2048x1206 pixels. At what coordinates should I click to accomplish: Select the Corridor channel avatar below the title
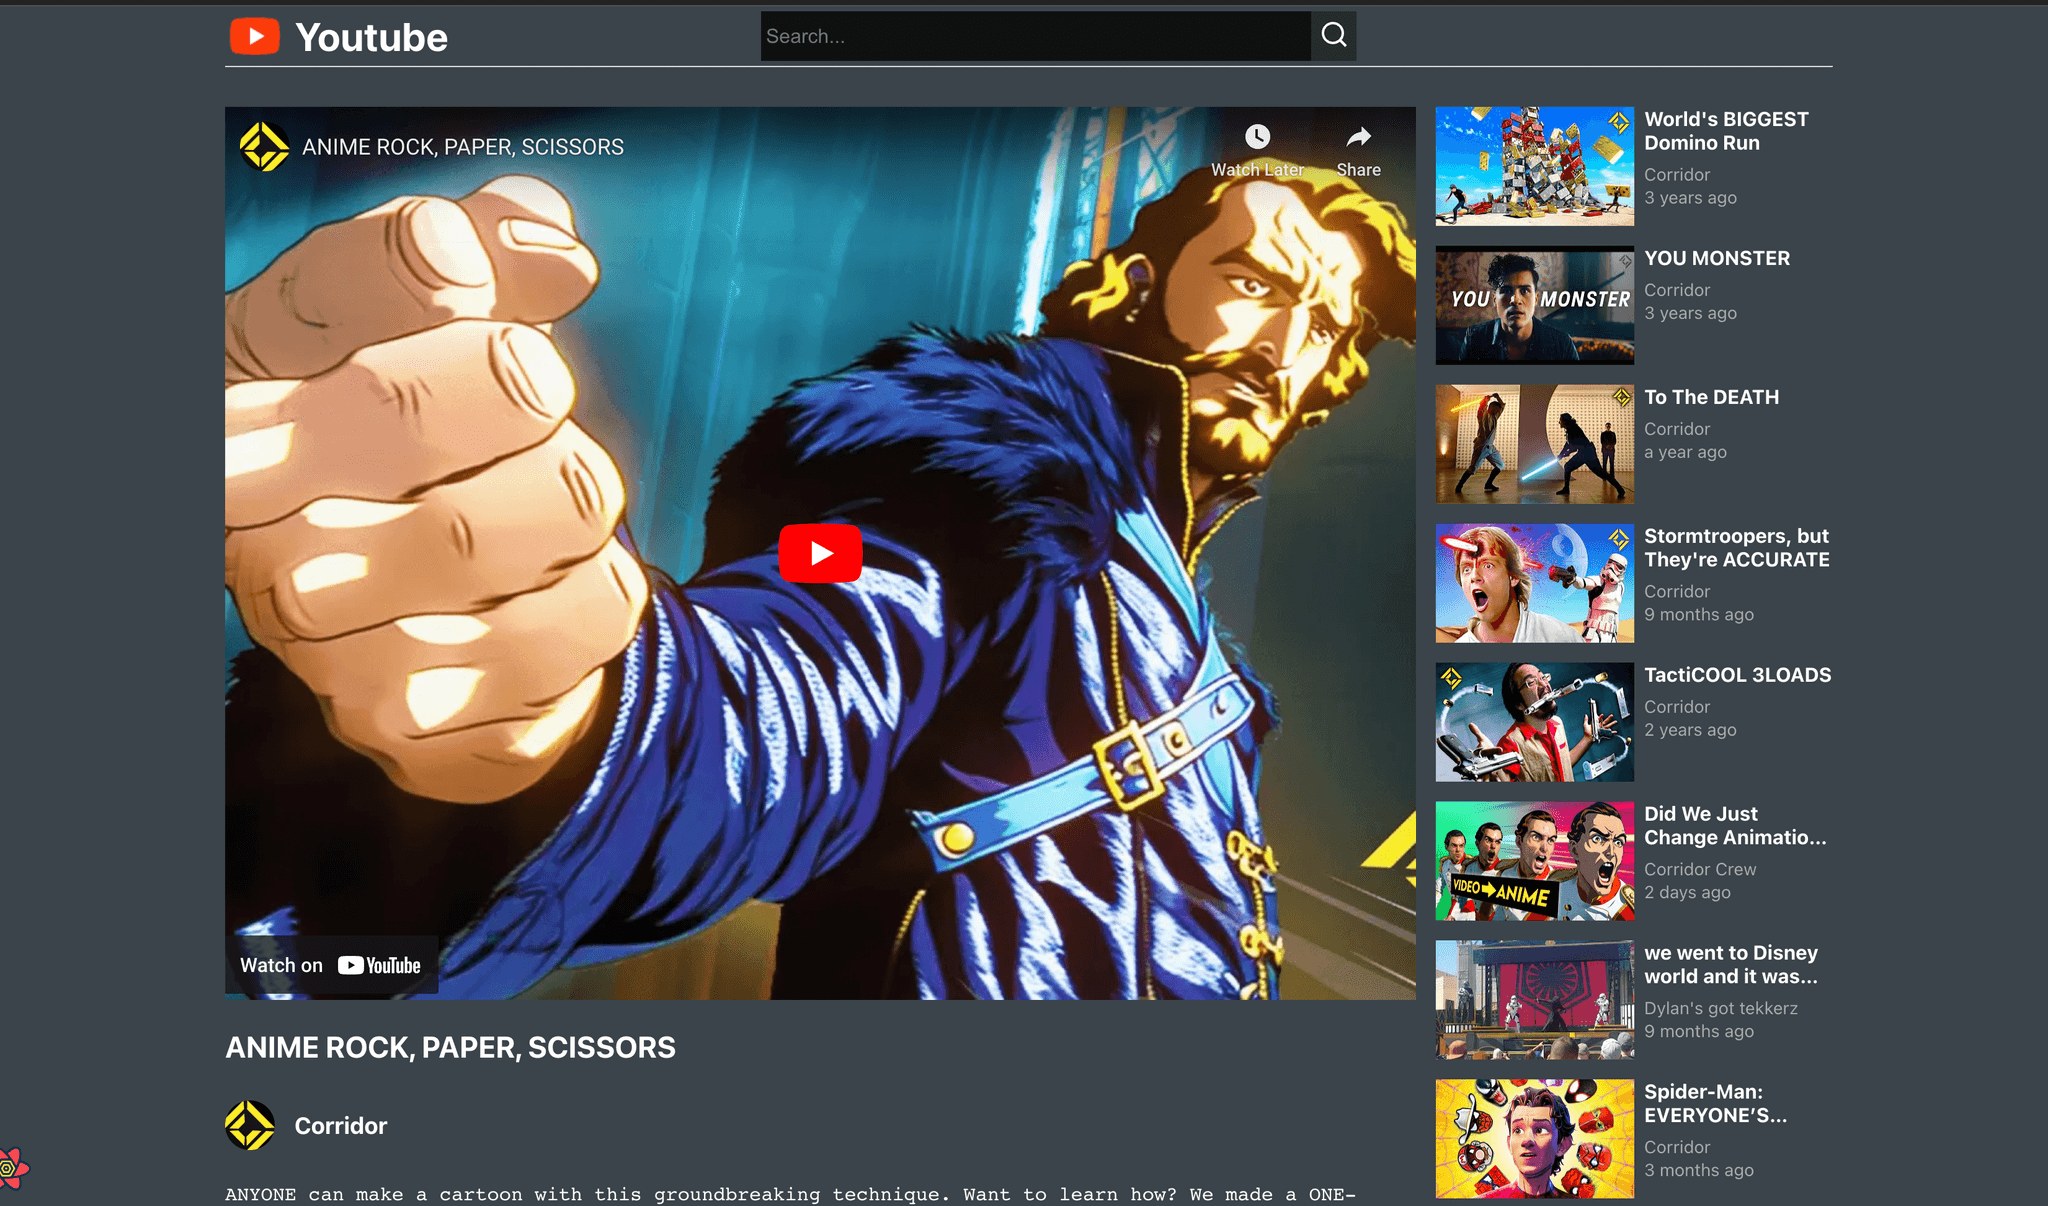point(249,1125)
